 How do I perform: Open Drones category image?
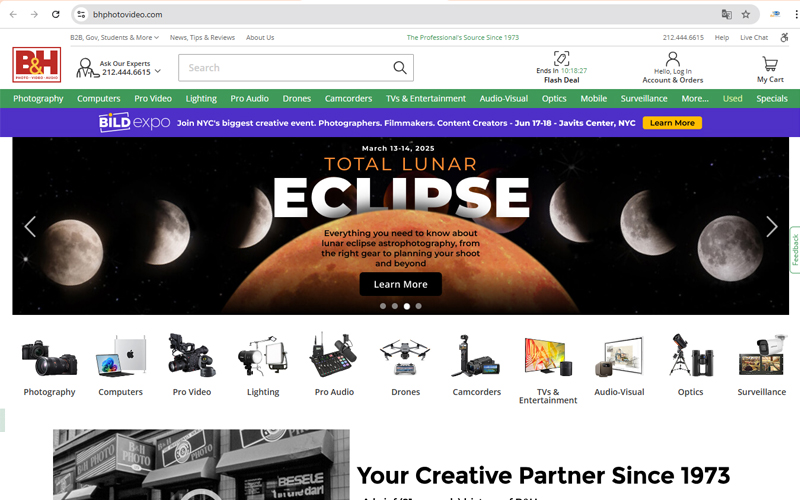click(x=405, y=357)
